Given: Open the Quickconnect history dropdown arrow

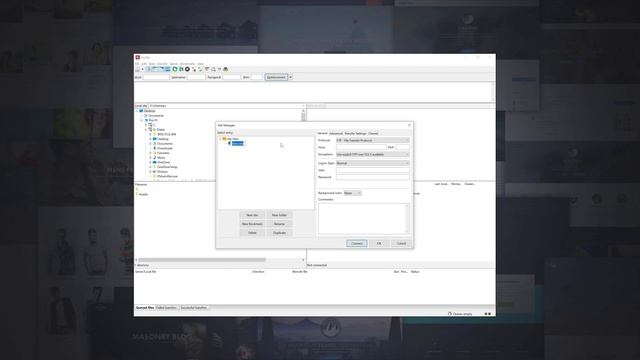Looking at the screenshot, I should pyautogui.click(x=291, y=77).
